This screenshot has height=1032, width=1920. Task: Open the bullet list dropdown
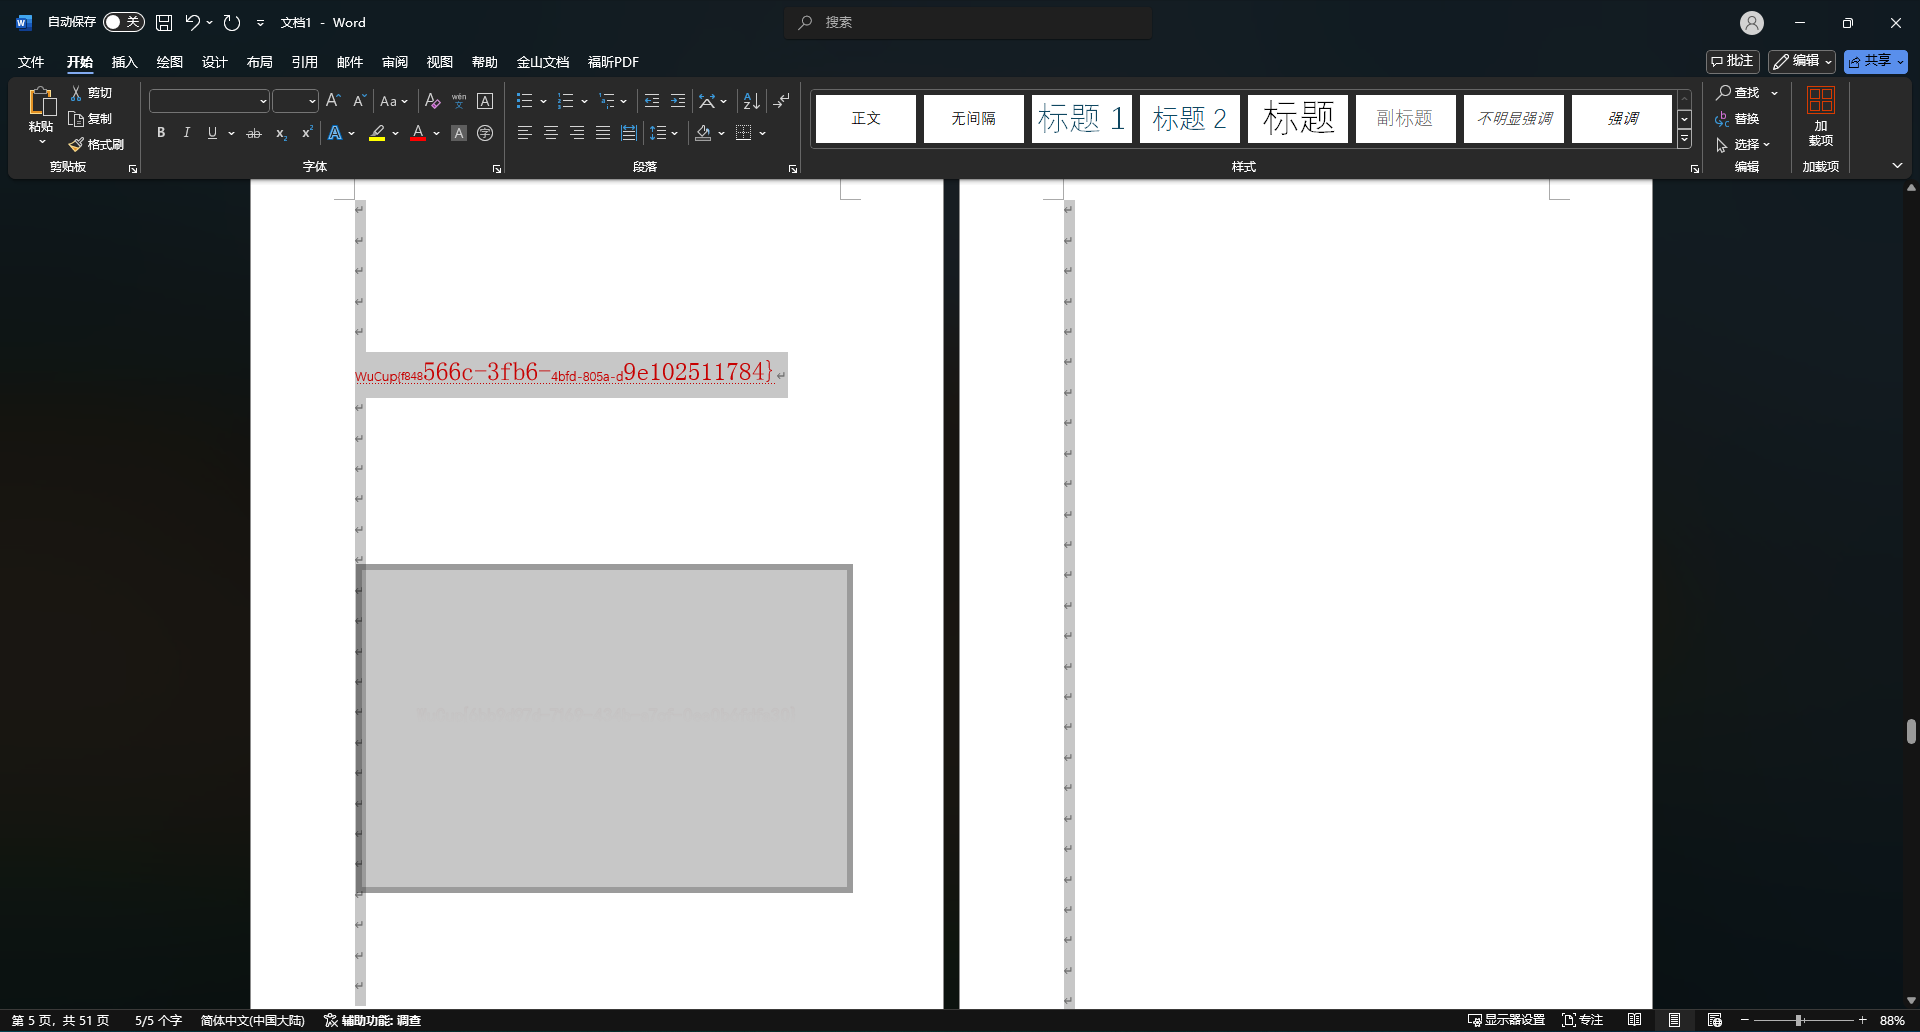[x=543, y=101]
